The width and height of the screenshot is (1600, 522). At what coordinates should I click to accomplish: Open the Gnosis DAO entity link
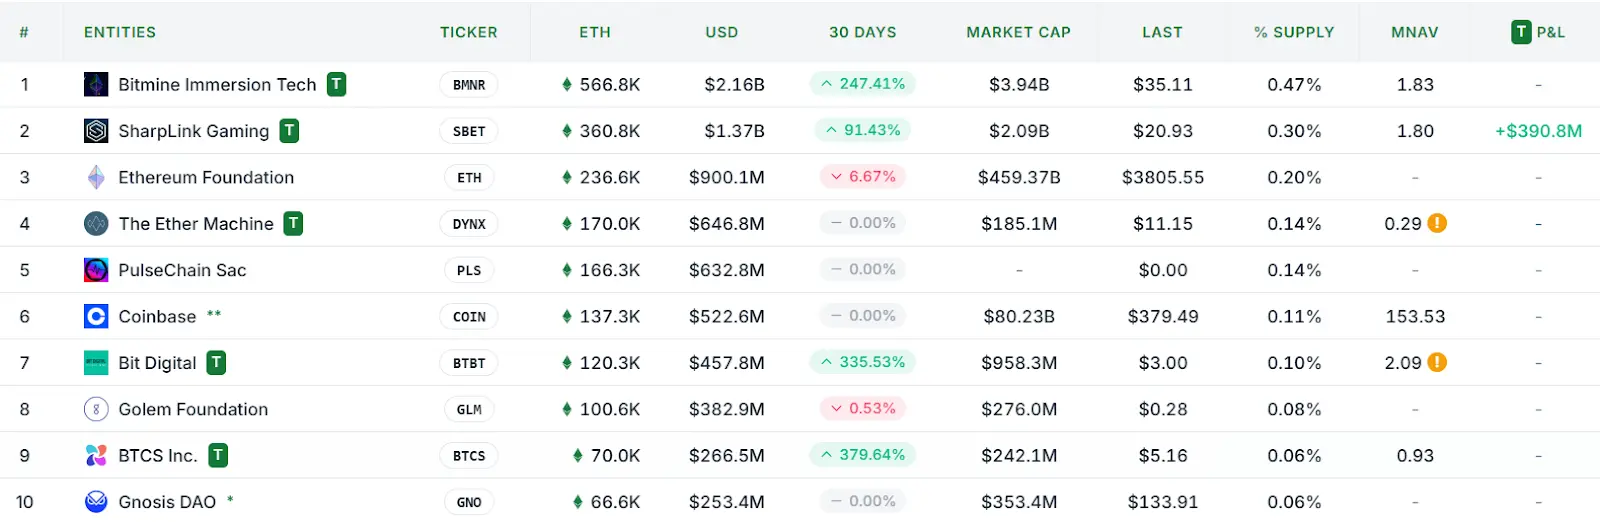[167, 502]
